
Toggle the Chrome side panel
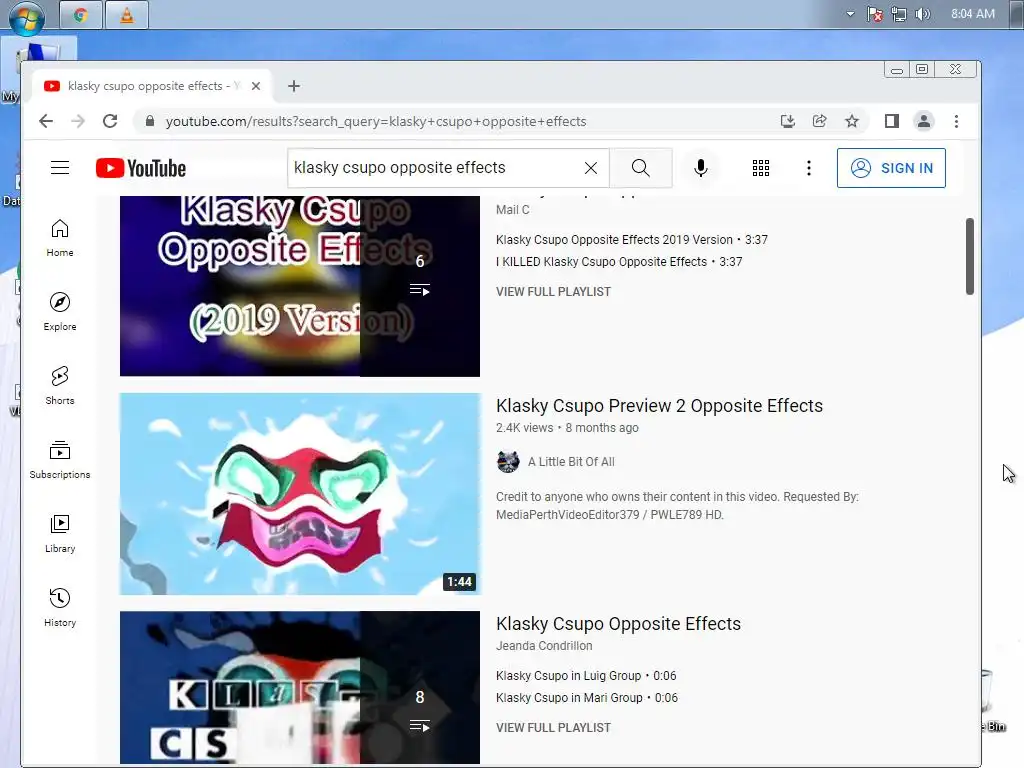891,121
